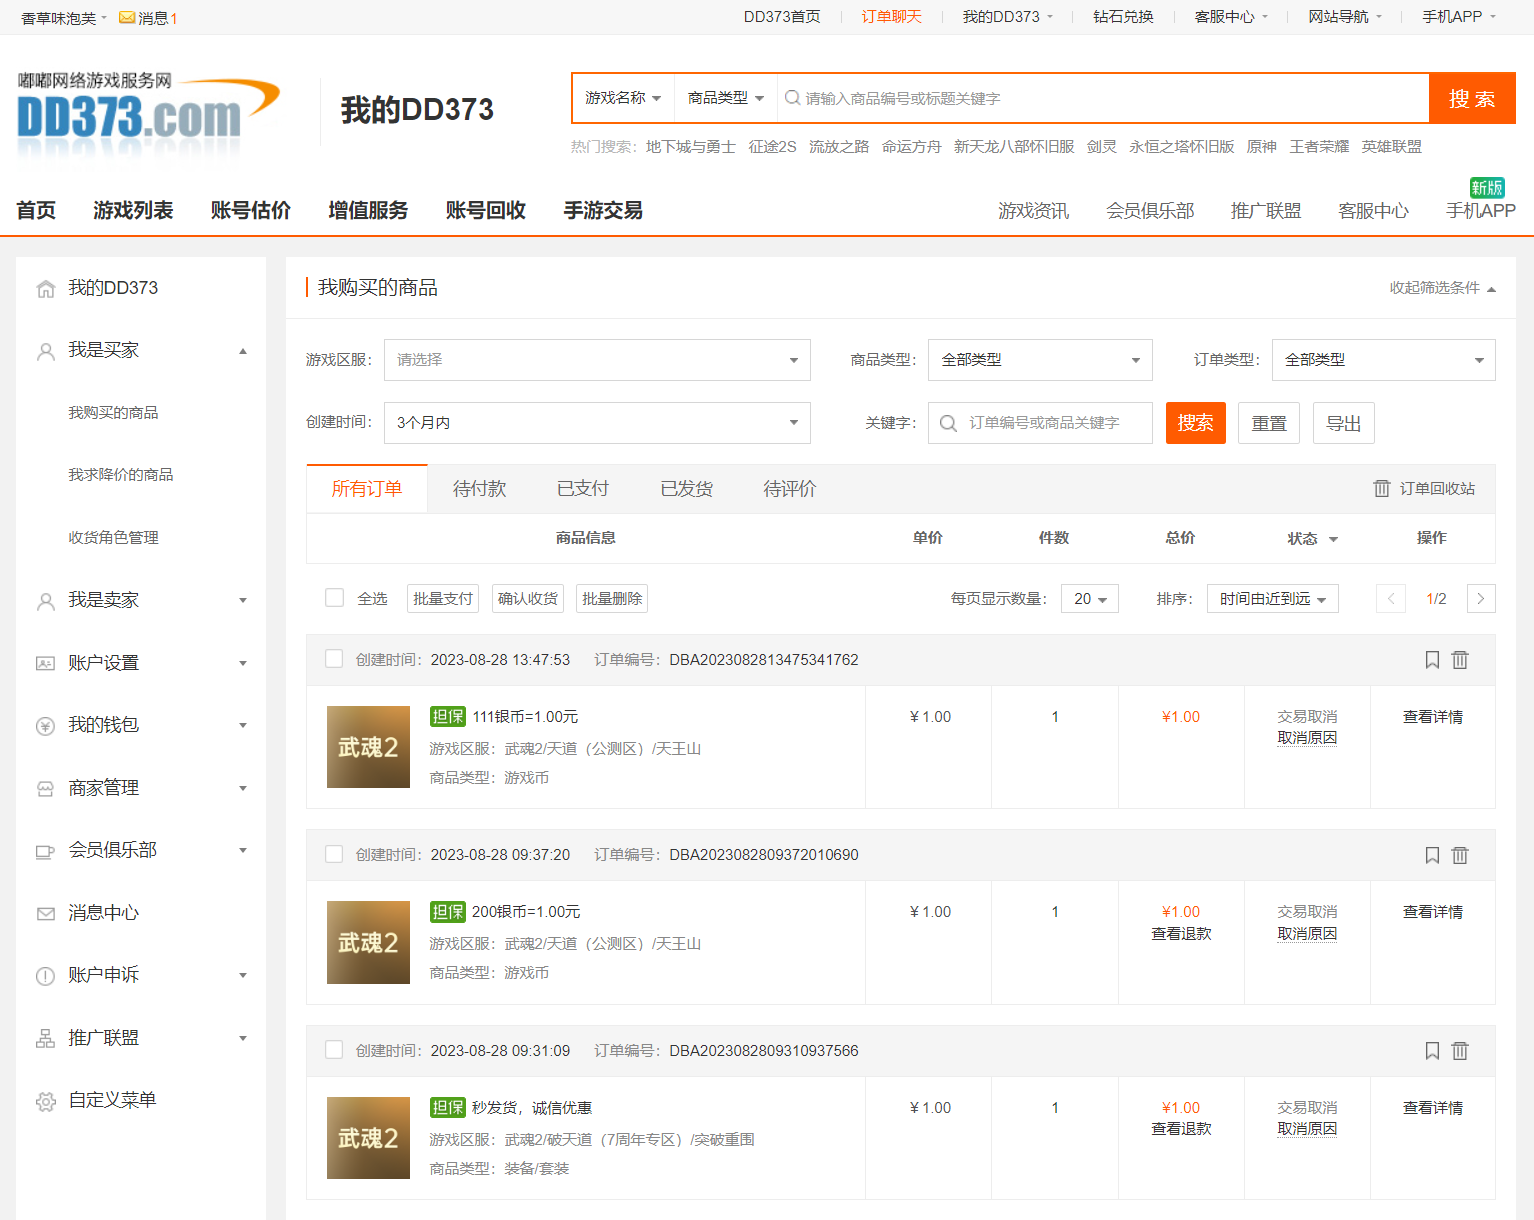Delete order DBA2023082809372010690 using its trash icon
The width and height of the screenshot is (1534, 1220).
coord(1460,855)
